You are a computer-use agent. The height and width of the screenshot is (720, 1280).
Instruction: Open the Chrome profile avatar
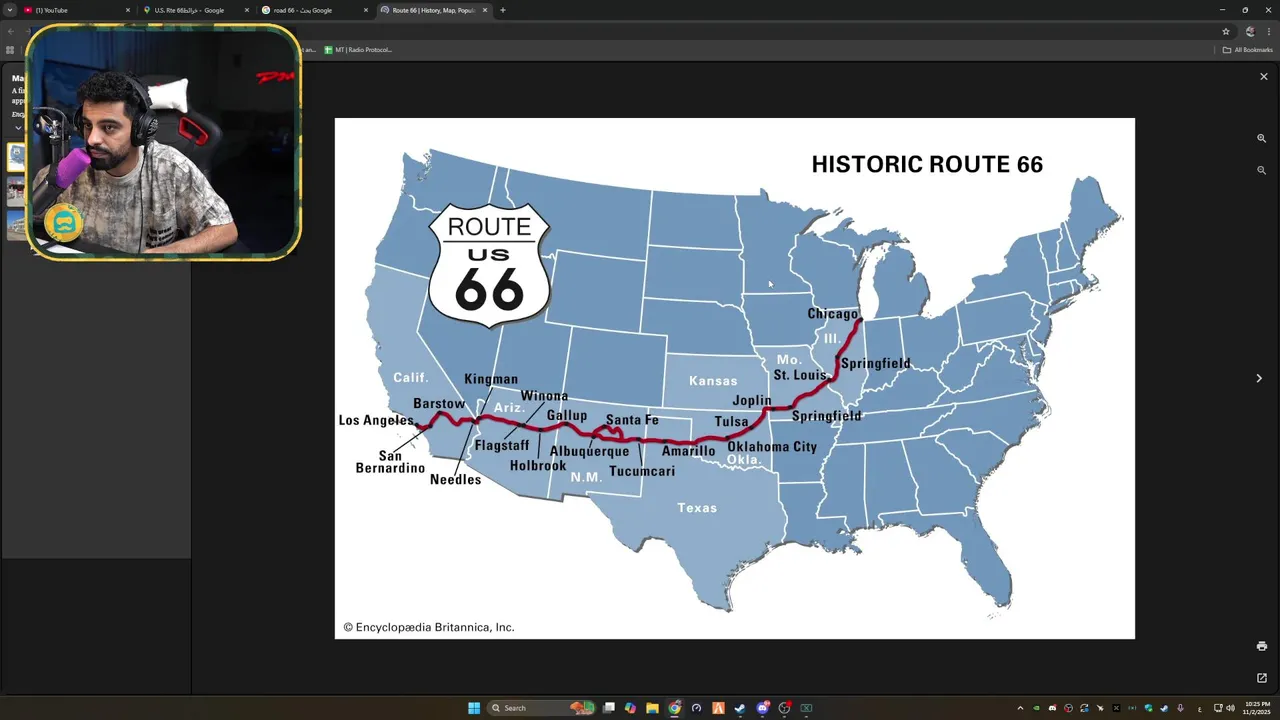[x=1250, y=31]
